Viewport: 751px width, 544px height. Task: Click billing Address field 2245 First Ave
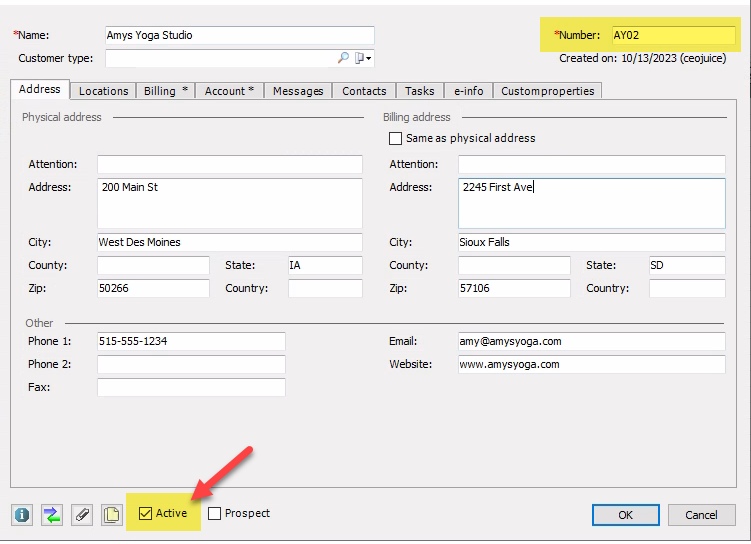pyautogui.click(x=592, y=204)
